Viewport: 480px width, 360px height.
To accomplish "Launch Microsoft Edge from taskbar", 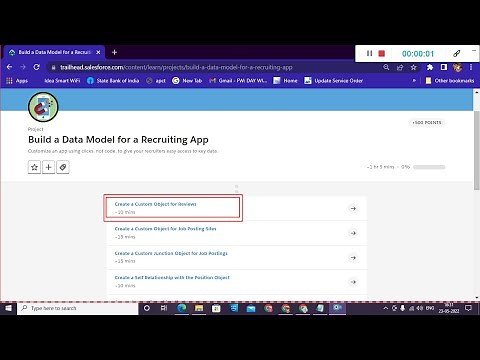I will 182,308.
